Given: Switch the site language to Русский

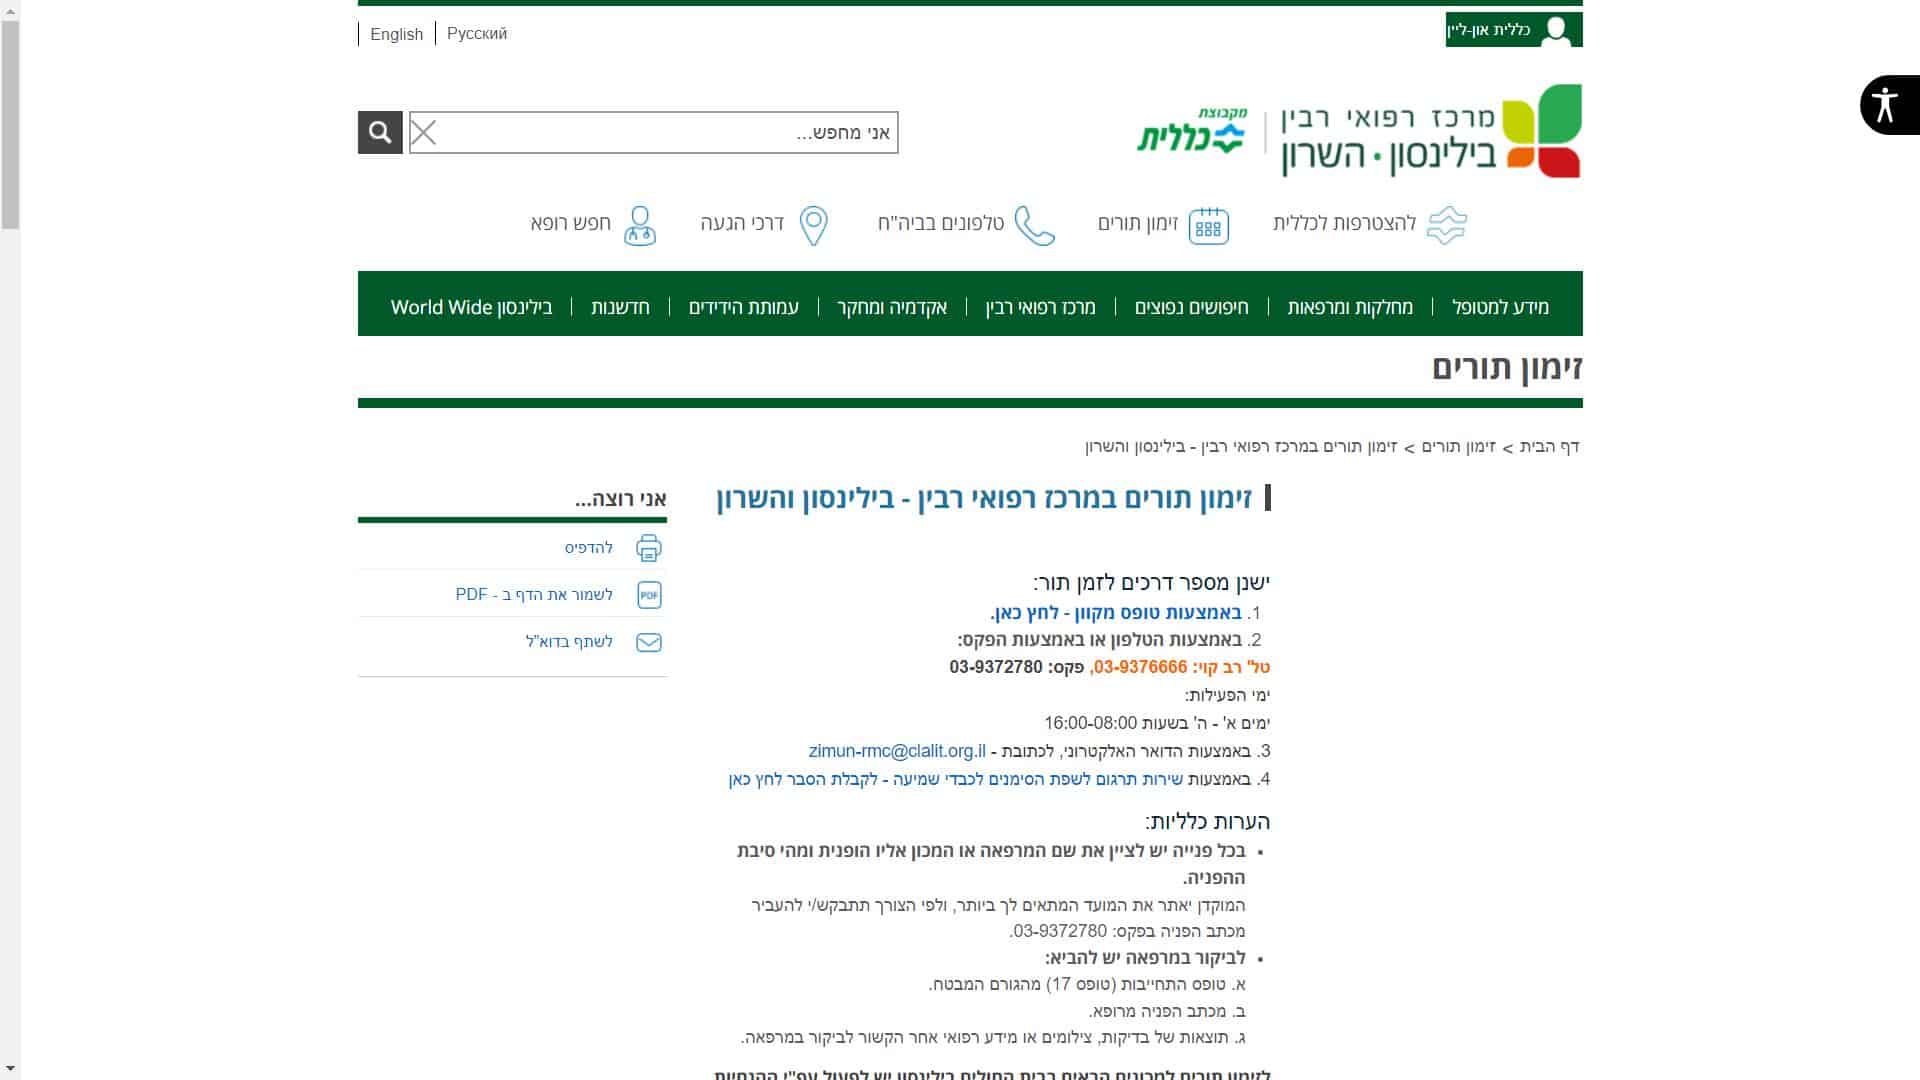Looking at the screenshot, I should point(477,34).
